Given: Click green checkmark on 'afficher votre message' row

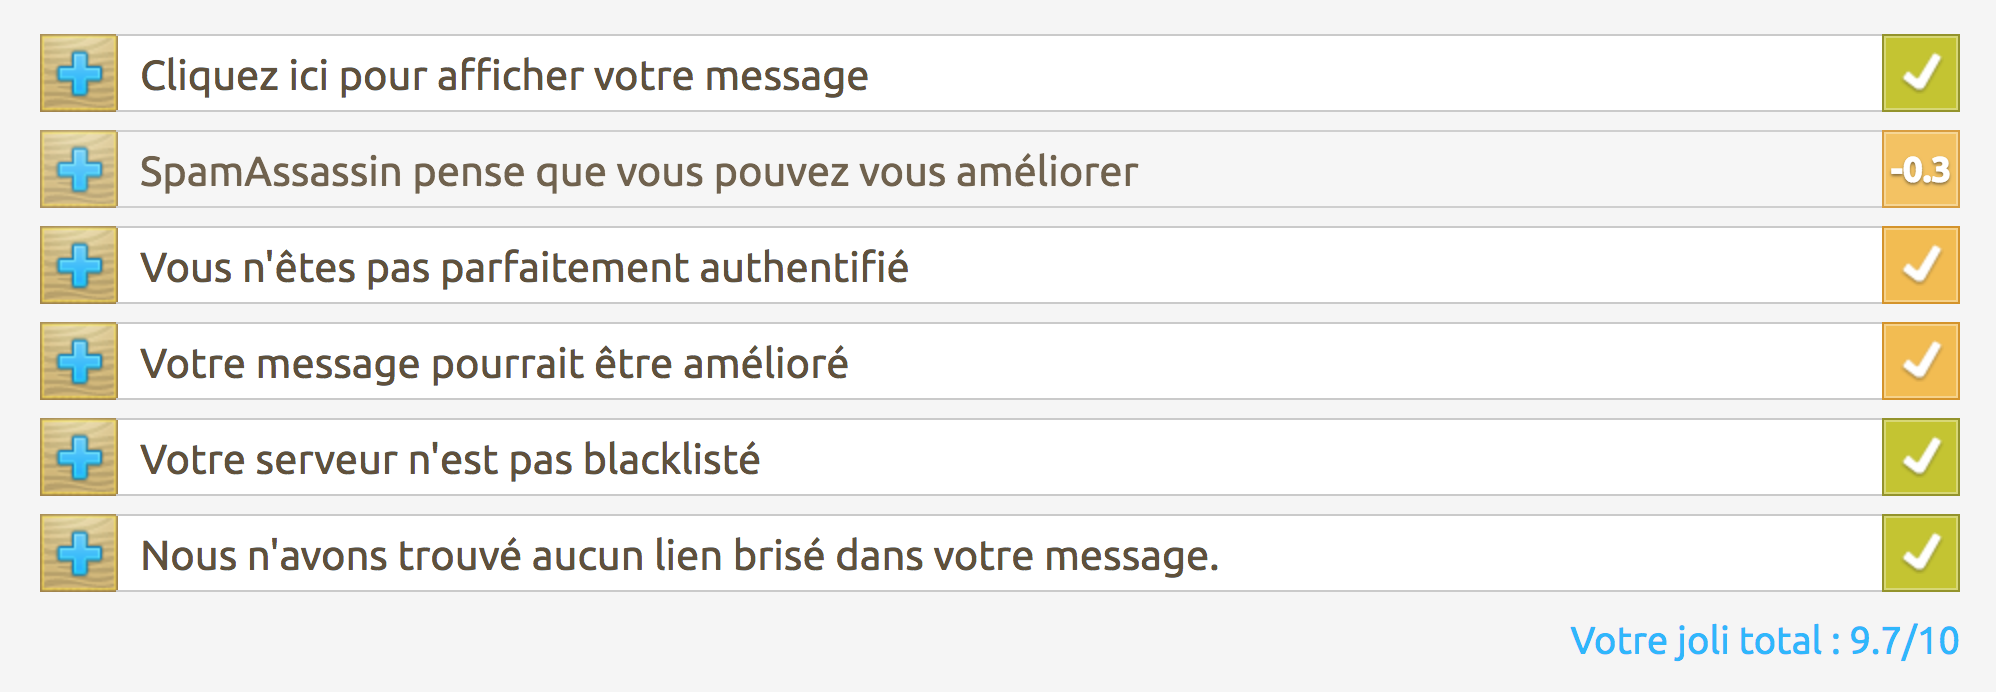Looking at the screenshot, I should [x=1920, y=74].
